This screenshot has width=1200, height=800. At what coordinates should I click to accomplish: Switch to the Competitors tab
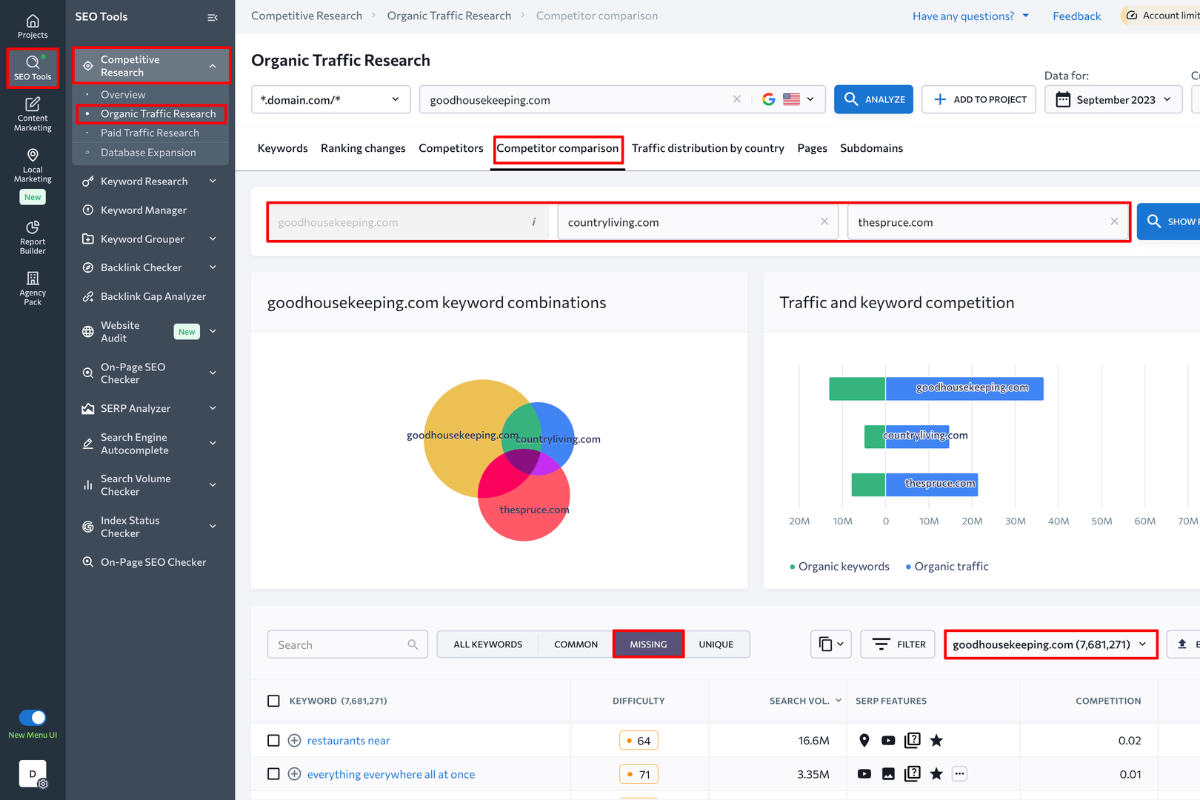(x=450, y=147)
